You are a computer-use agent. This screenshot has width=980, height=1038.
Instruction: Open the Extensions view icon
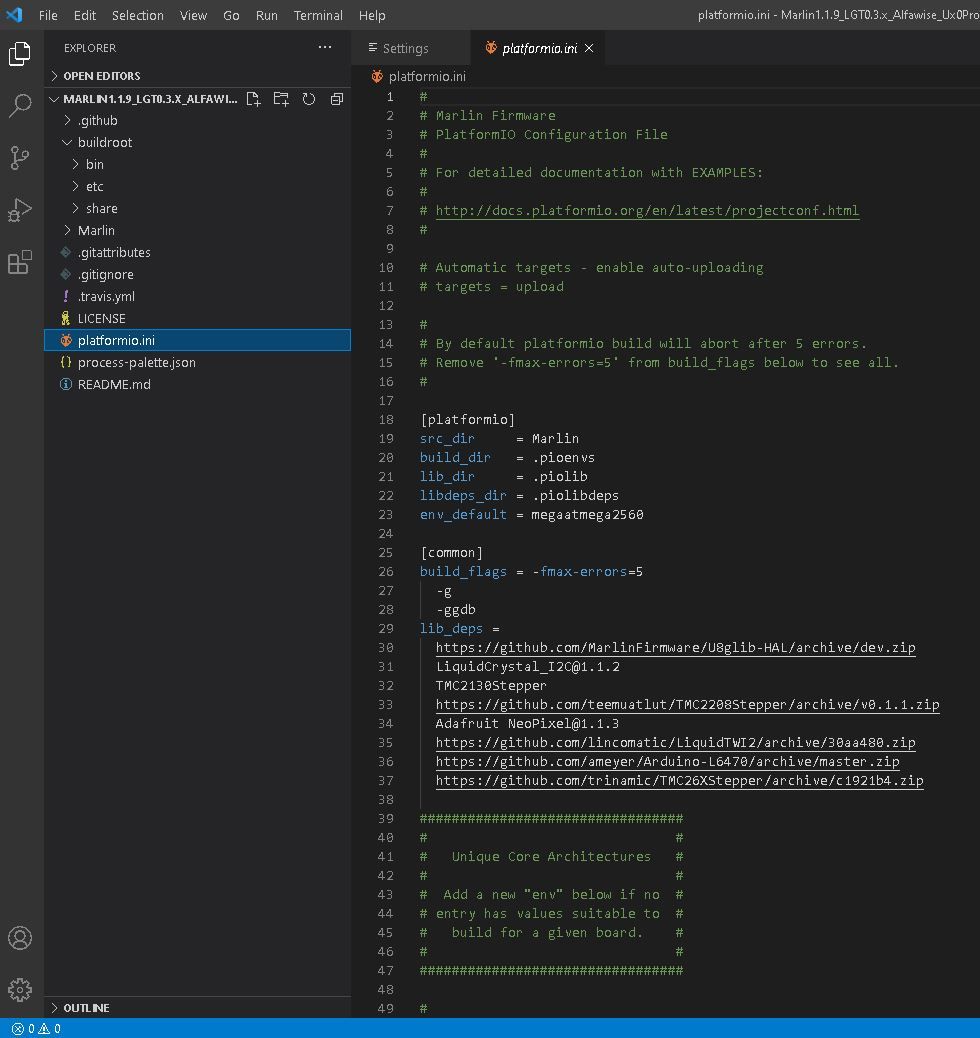(20, 262)
